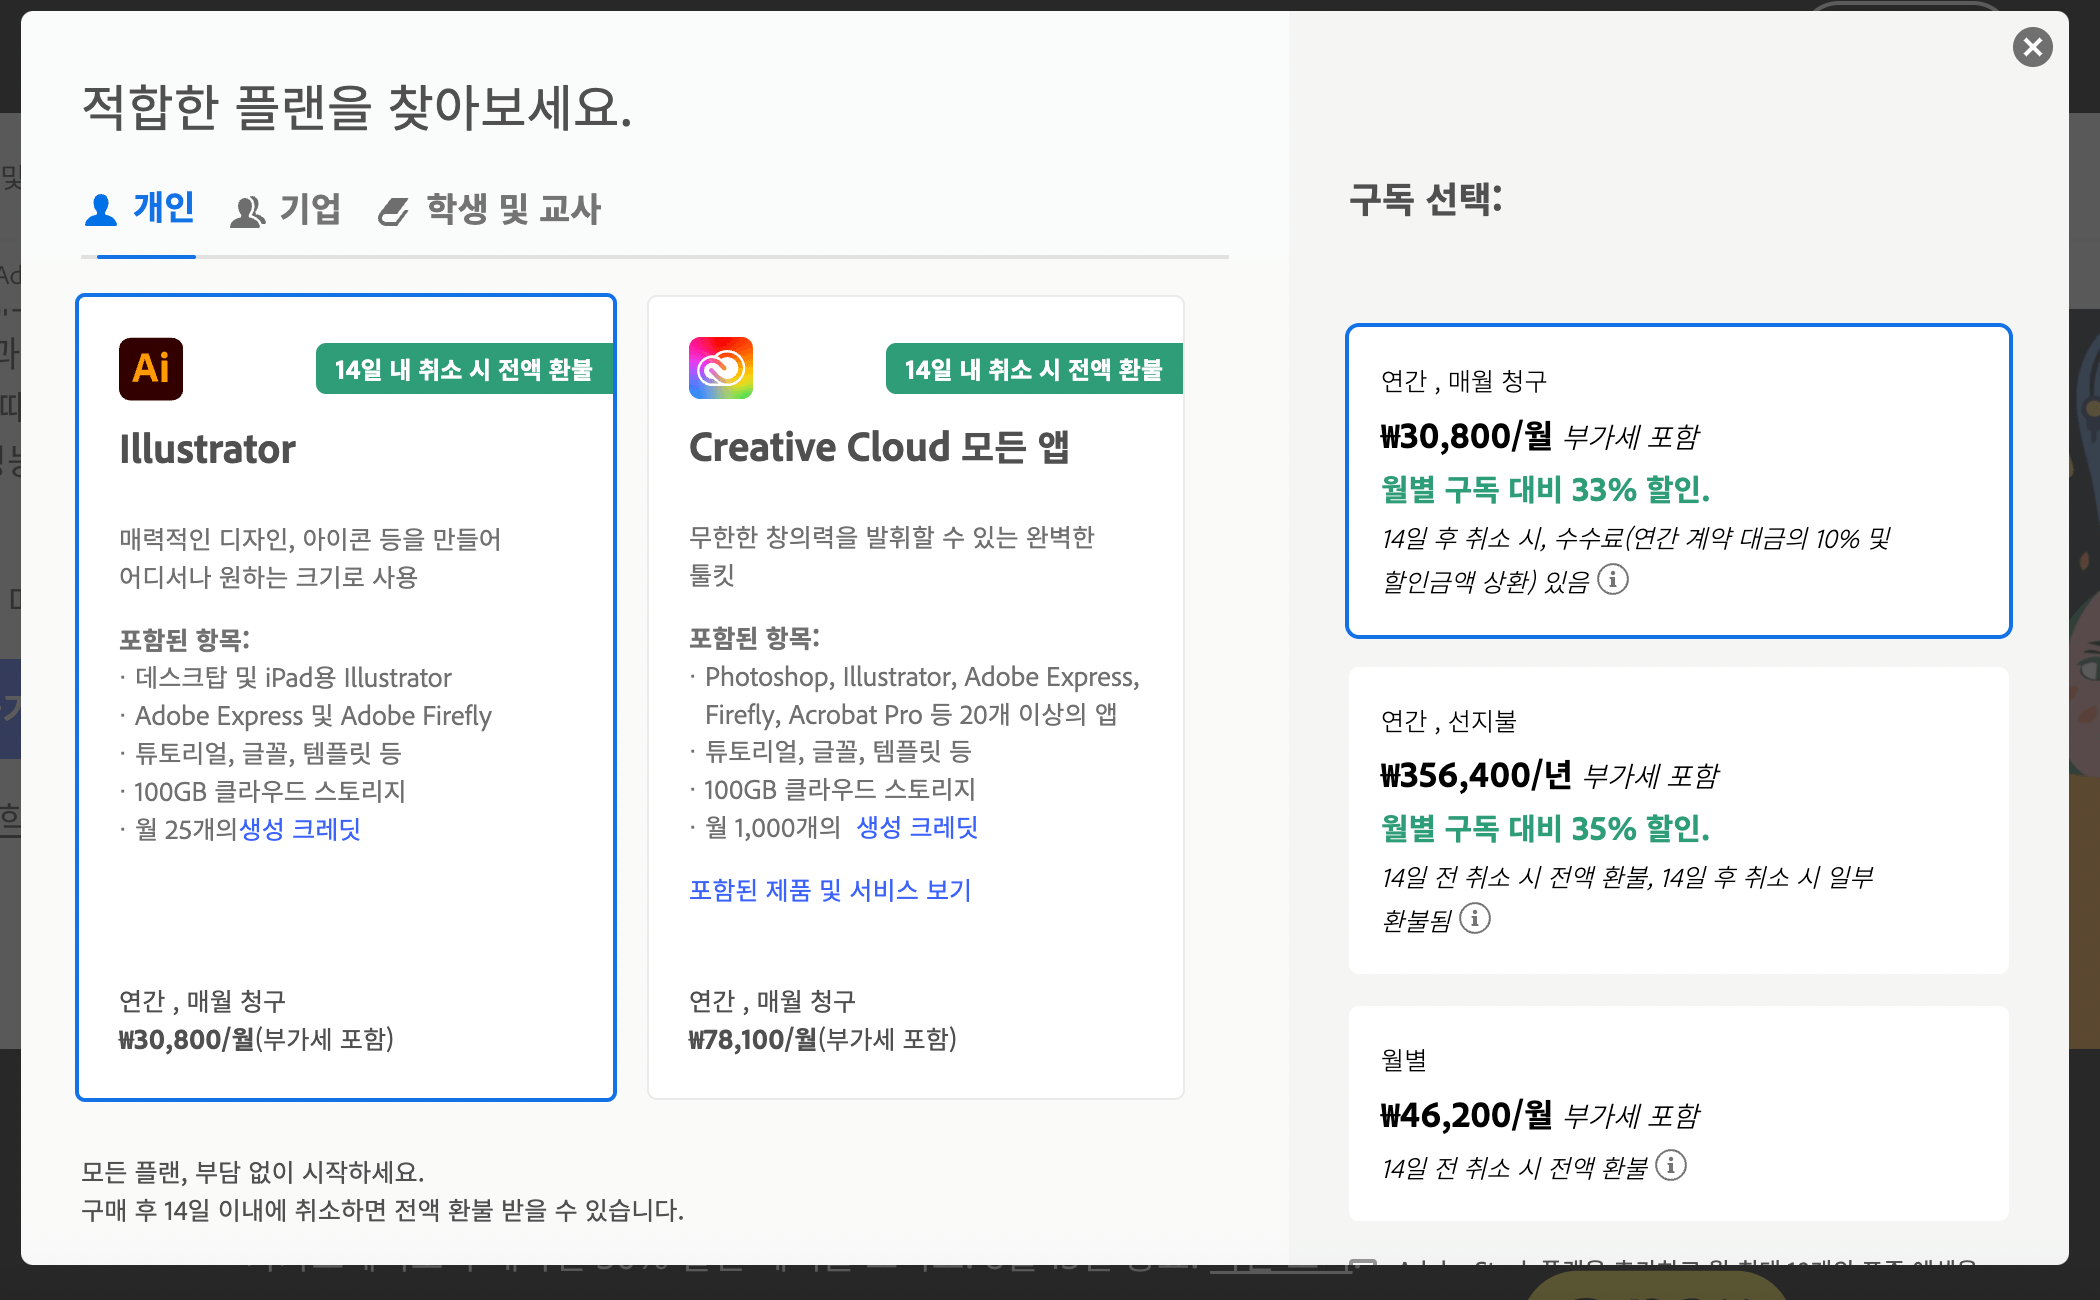The image size is (2100, 1300).
Task: Click the two-person icon of 기업 tab
Action: pos(247,211)
